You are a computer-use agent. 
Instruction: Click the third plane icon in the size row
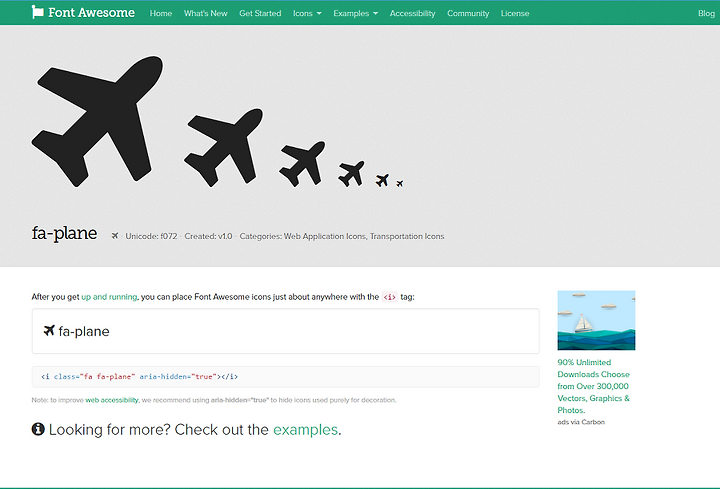(302, 164)
